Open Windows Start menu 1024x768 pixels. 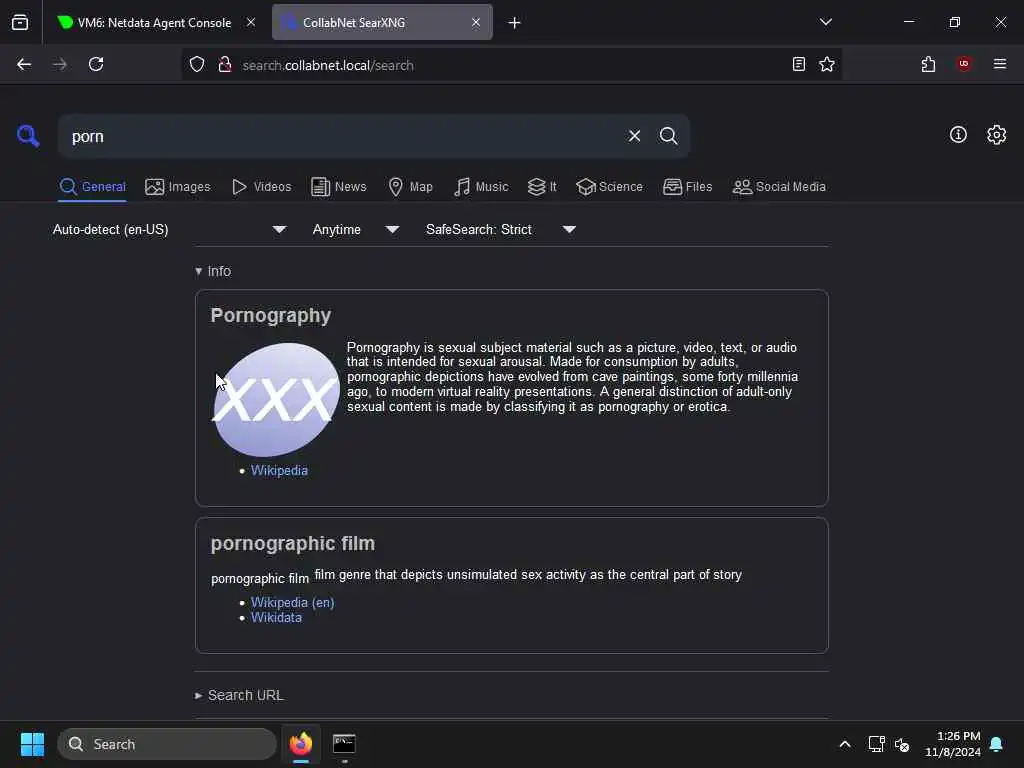(x=32, y=744)
